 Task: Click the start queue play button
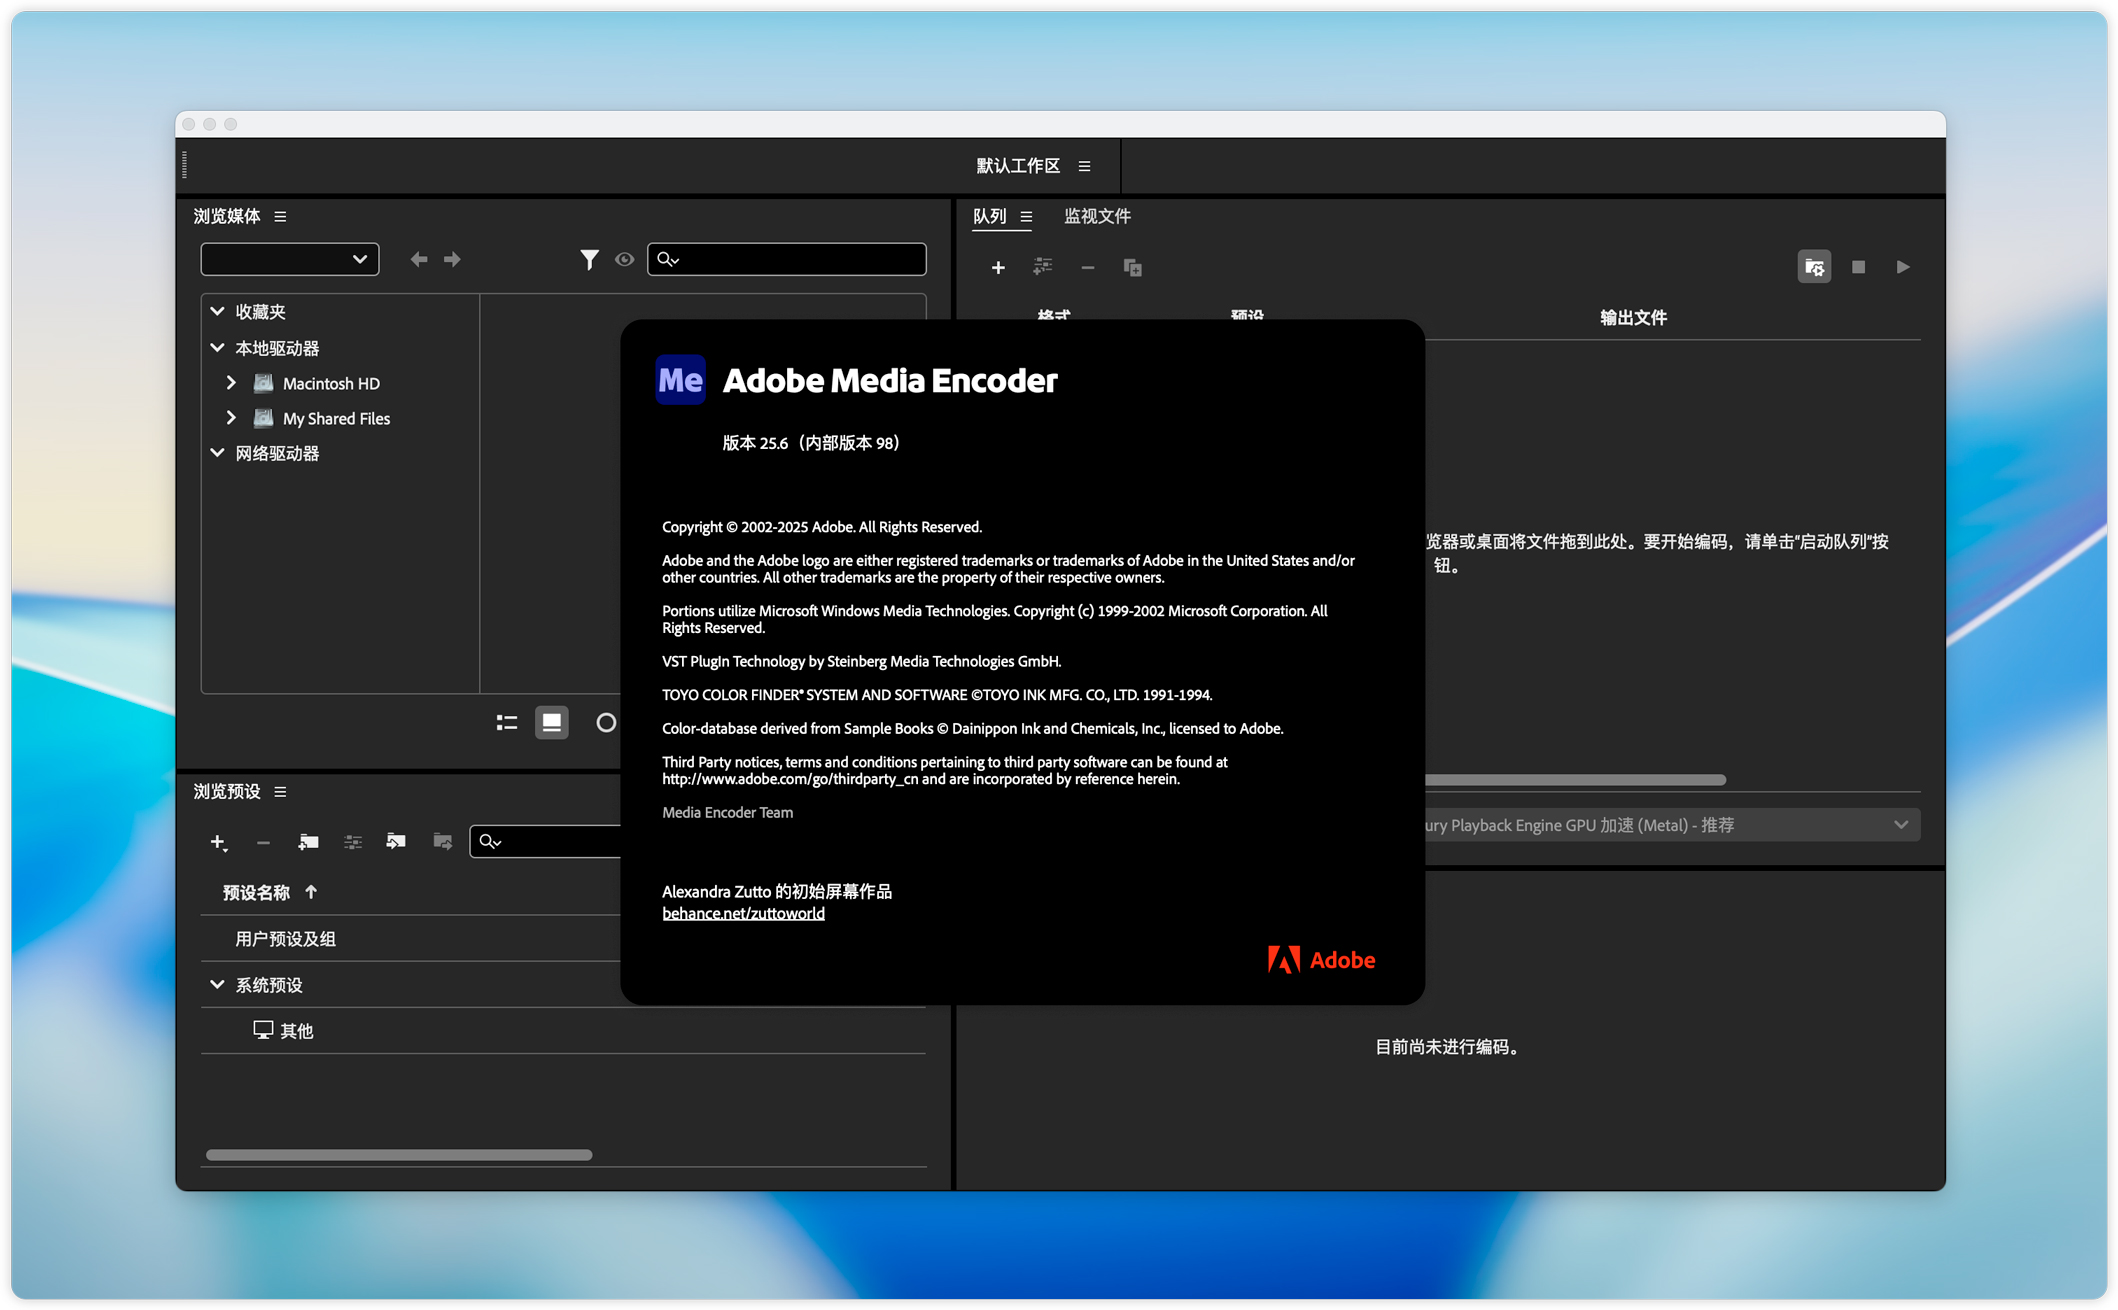pyautogui.click(x=1902, y=267)
